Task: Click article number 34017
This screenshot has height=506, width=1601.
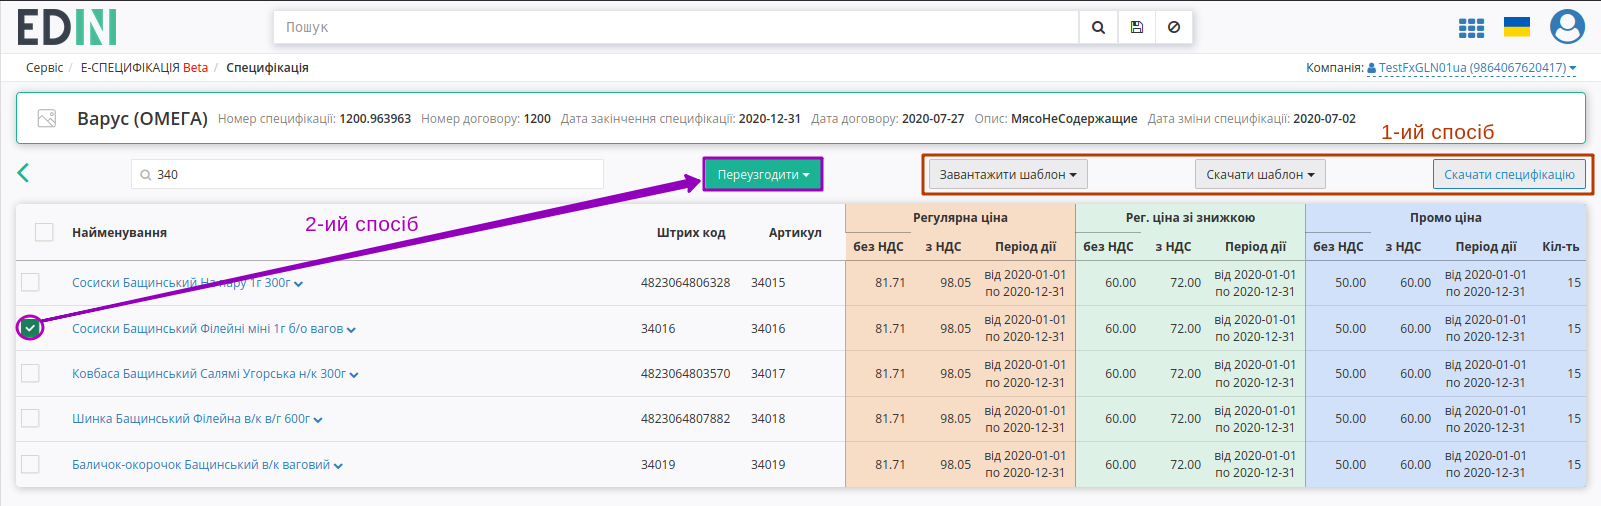Action: click(x=768, y=373)
